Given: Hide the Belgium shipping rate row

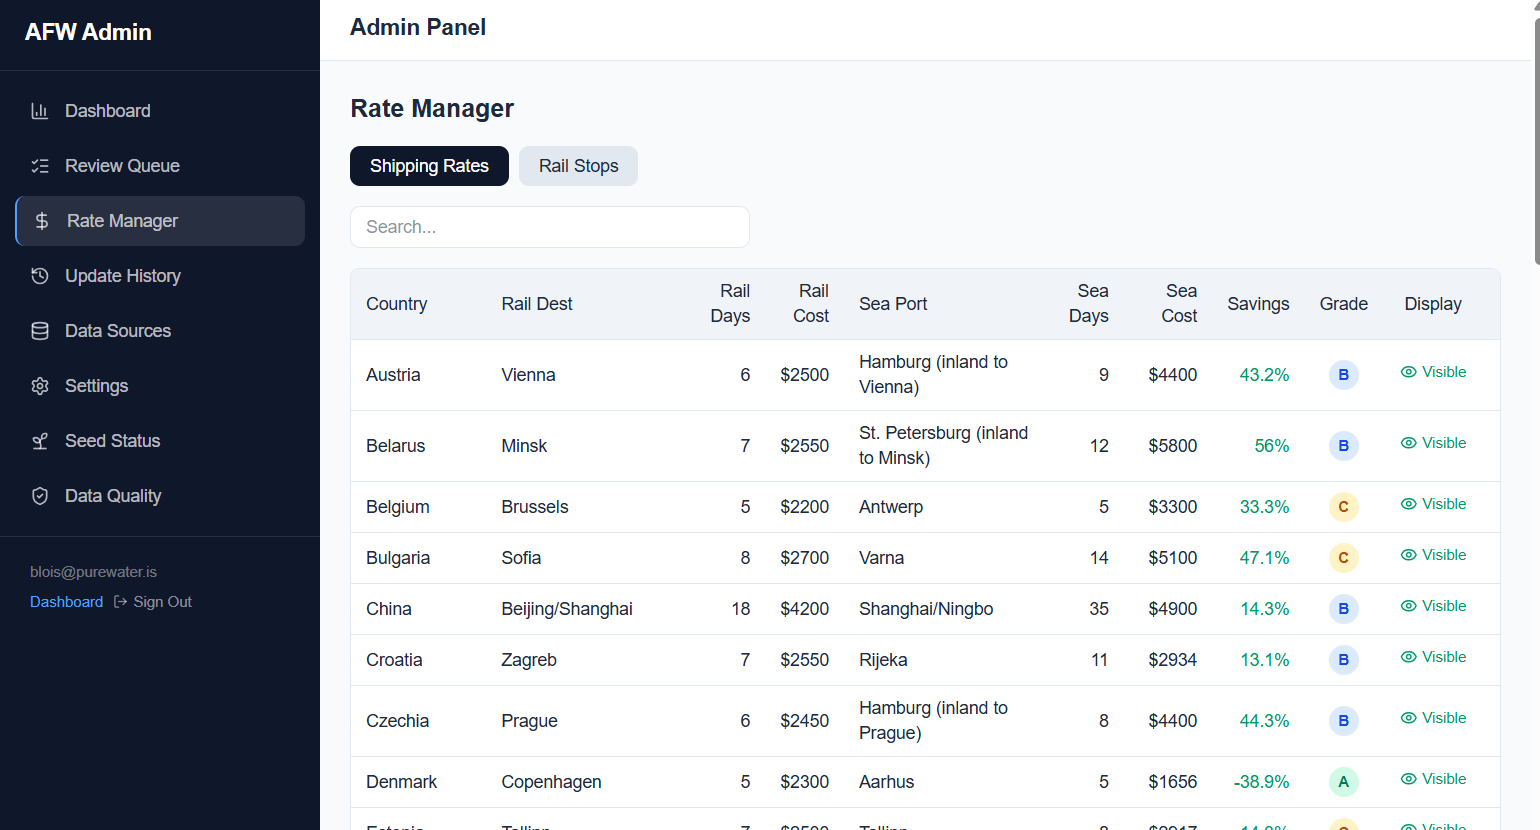Looking at the screenshot, I should coord(1433,504).
